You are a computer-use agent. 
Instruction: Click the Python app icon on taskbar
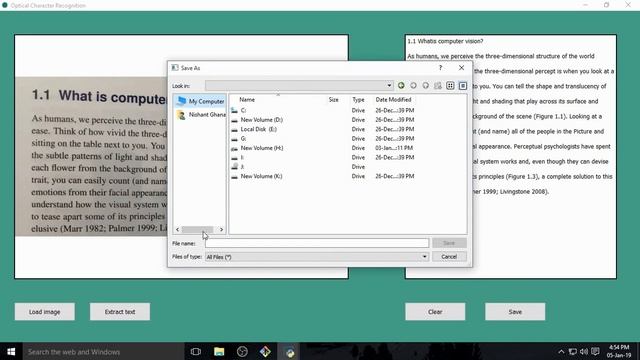tap(289, 352)
